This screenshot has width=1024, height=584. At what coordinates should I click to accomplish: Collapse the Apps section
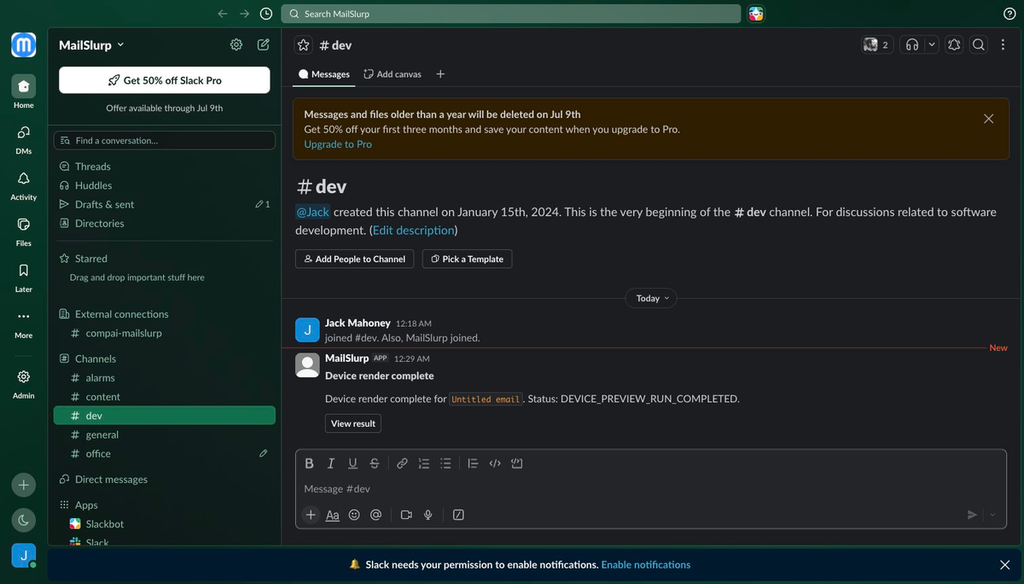tap(86, 505)
